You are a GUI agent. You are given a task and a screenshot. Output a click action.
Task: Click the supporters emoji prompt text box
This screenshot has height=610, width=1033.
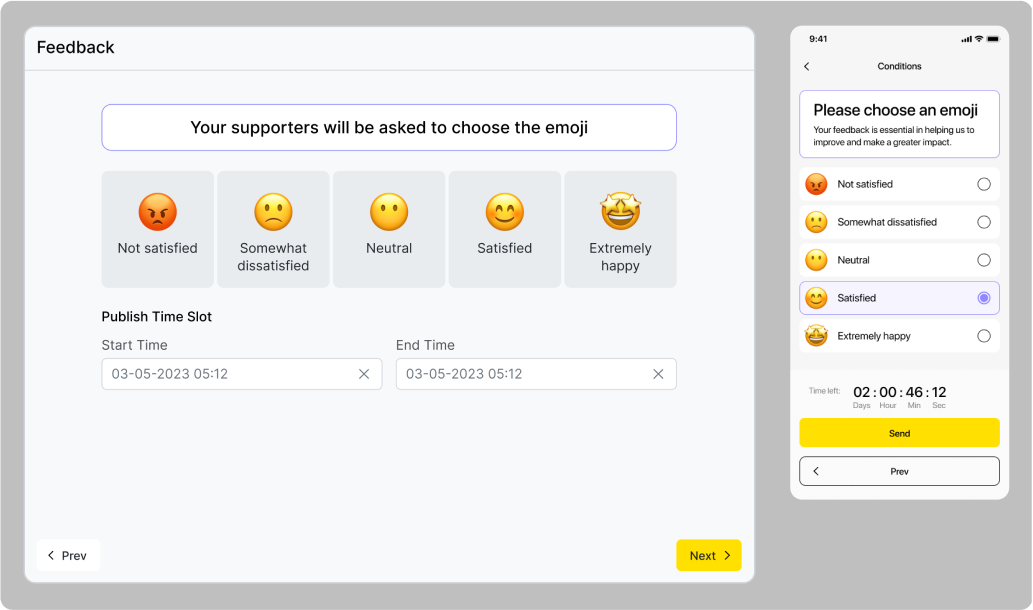click(x=389, y=128)
